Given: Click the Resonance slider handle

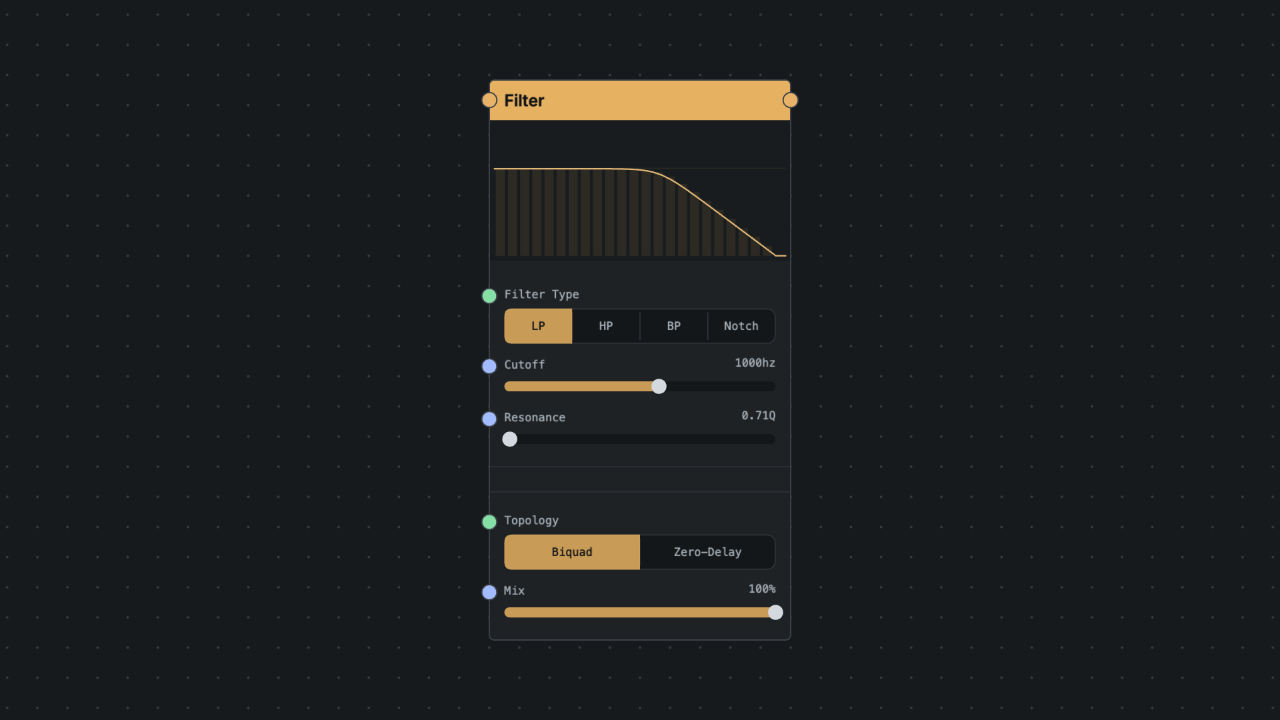Looking at the screenshot, I should click(510, 439).
